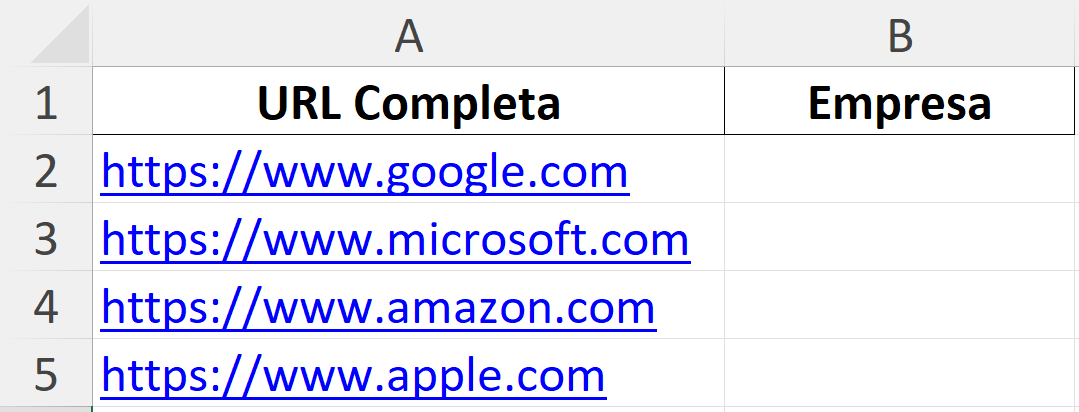The width and height of the screenshot is (1079, 412).
Task: Click the URL Completa header cell
Action: [x=408, y=102]
